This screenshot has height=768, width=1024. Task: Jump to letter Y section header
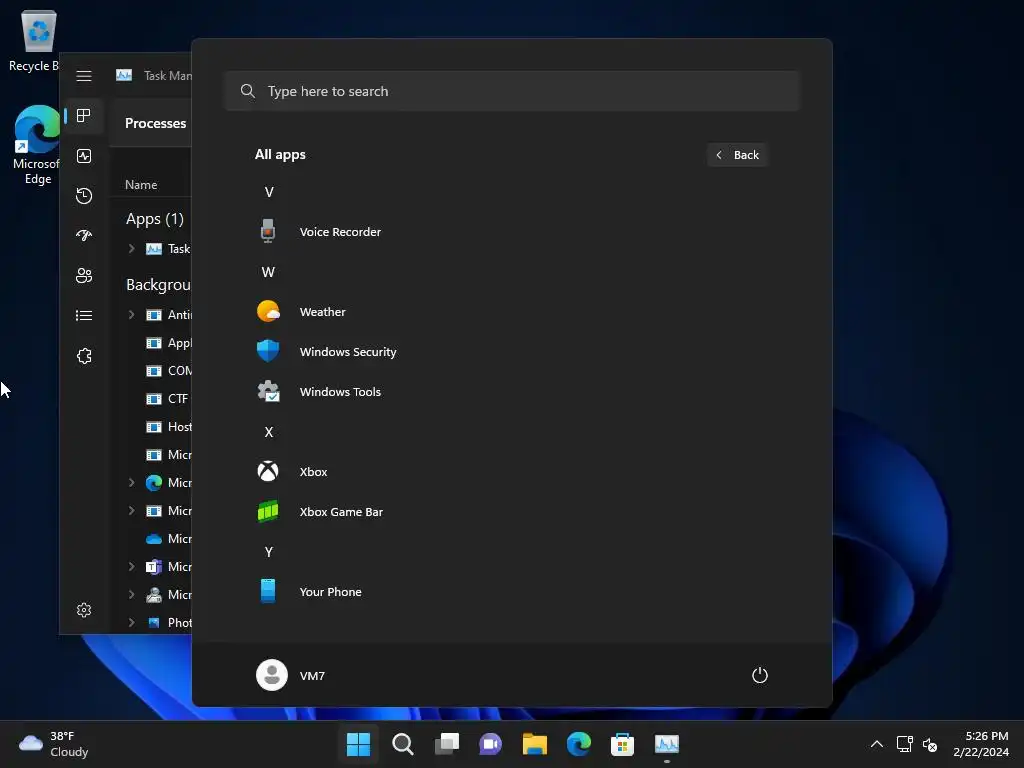tap(268, 552)
